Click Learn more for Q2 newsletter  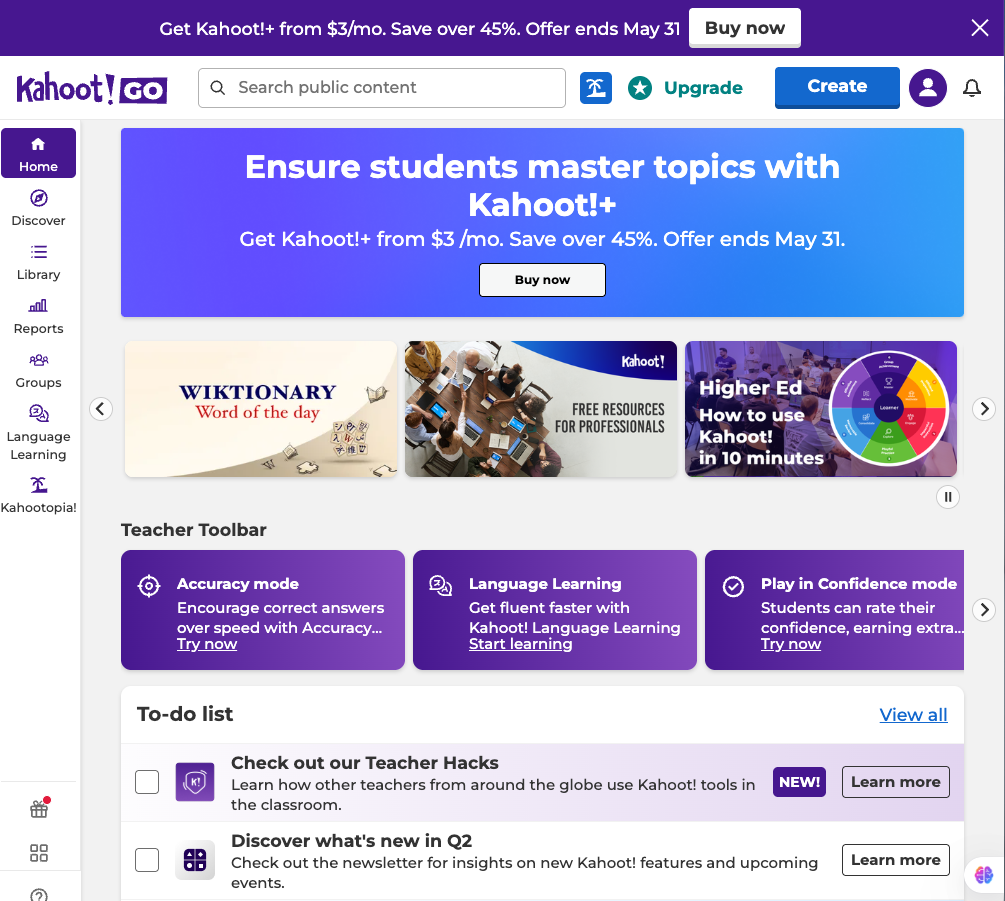coord(895,860)
